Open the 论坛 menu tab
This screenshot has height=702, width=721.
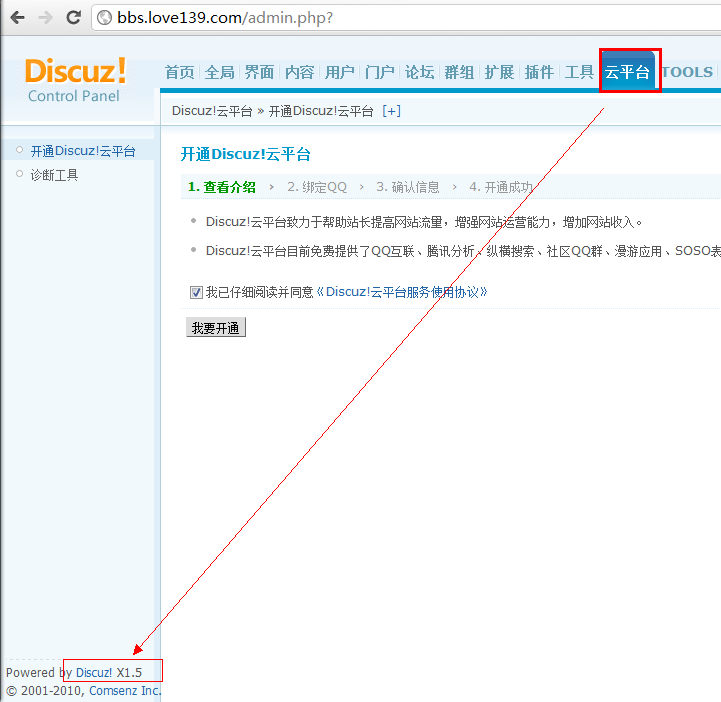pos(419,72)
